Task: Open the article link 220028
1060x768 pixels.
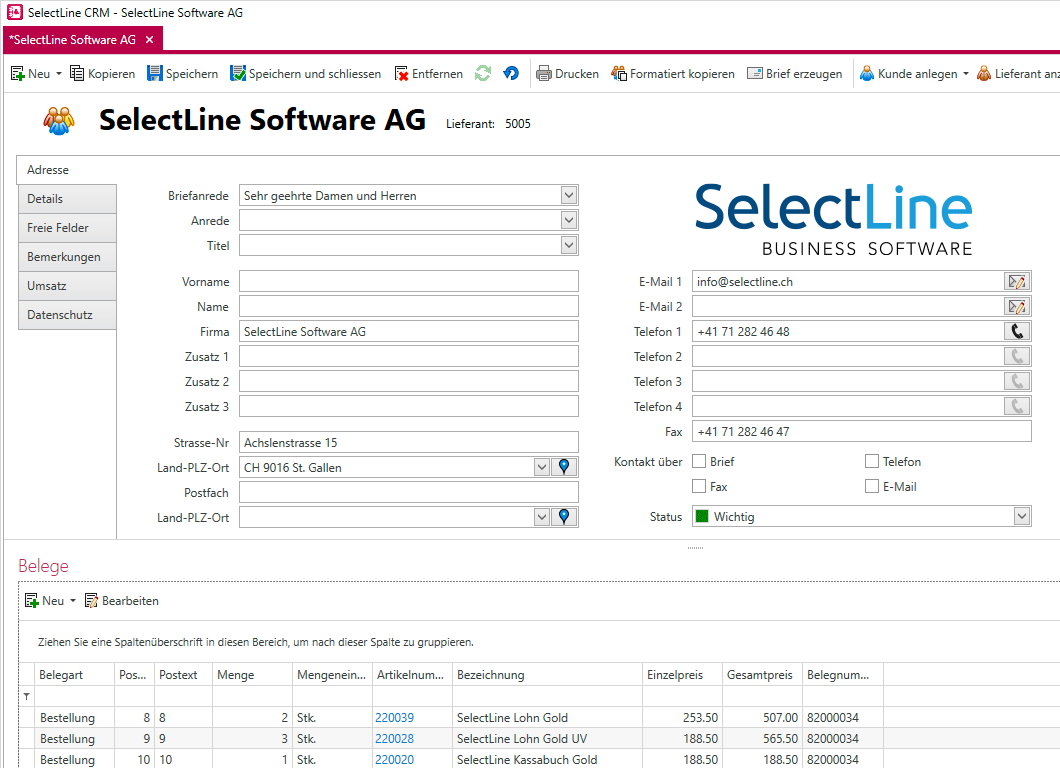Action: (x=394, y=738)
